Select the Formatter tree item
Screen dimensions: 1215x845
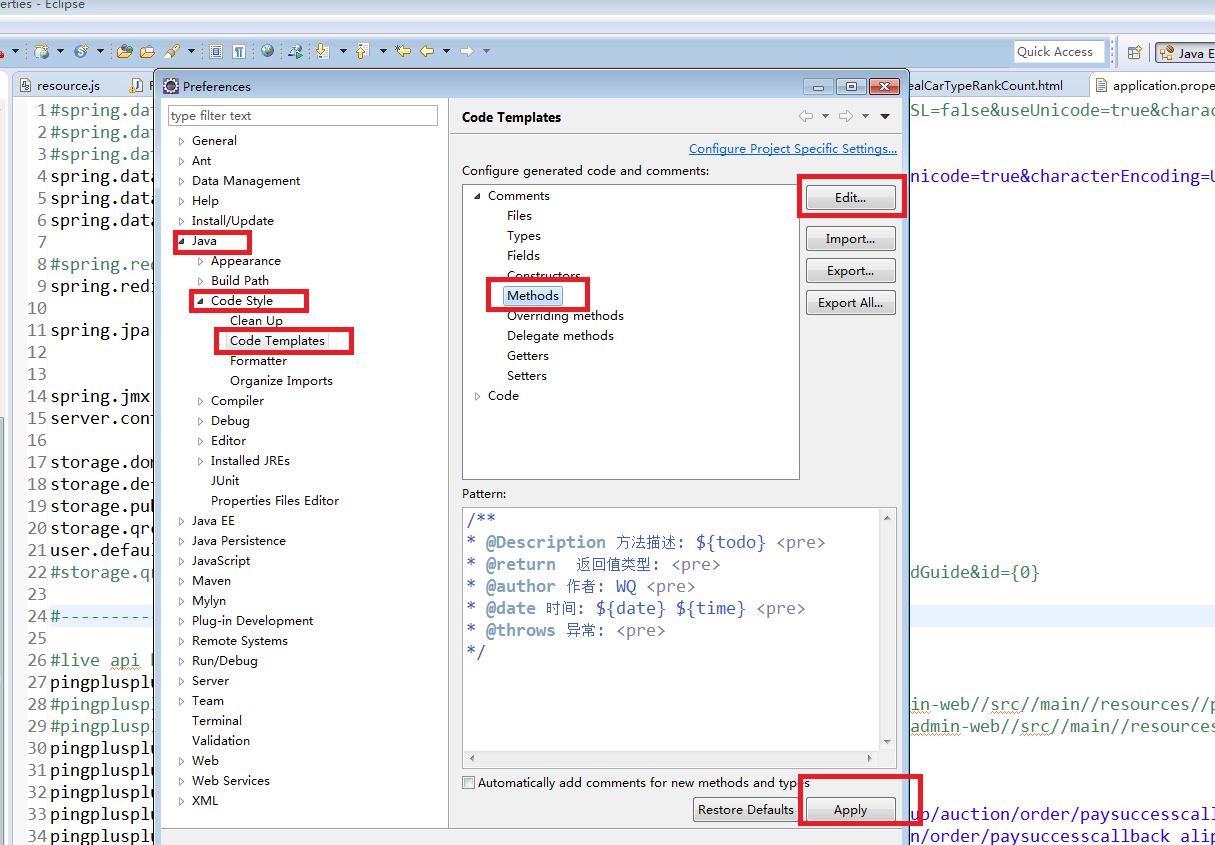click(x=258, y=361)
